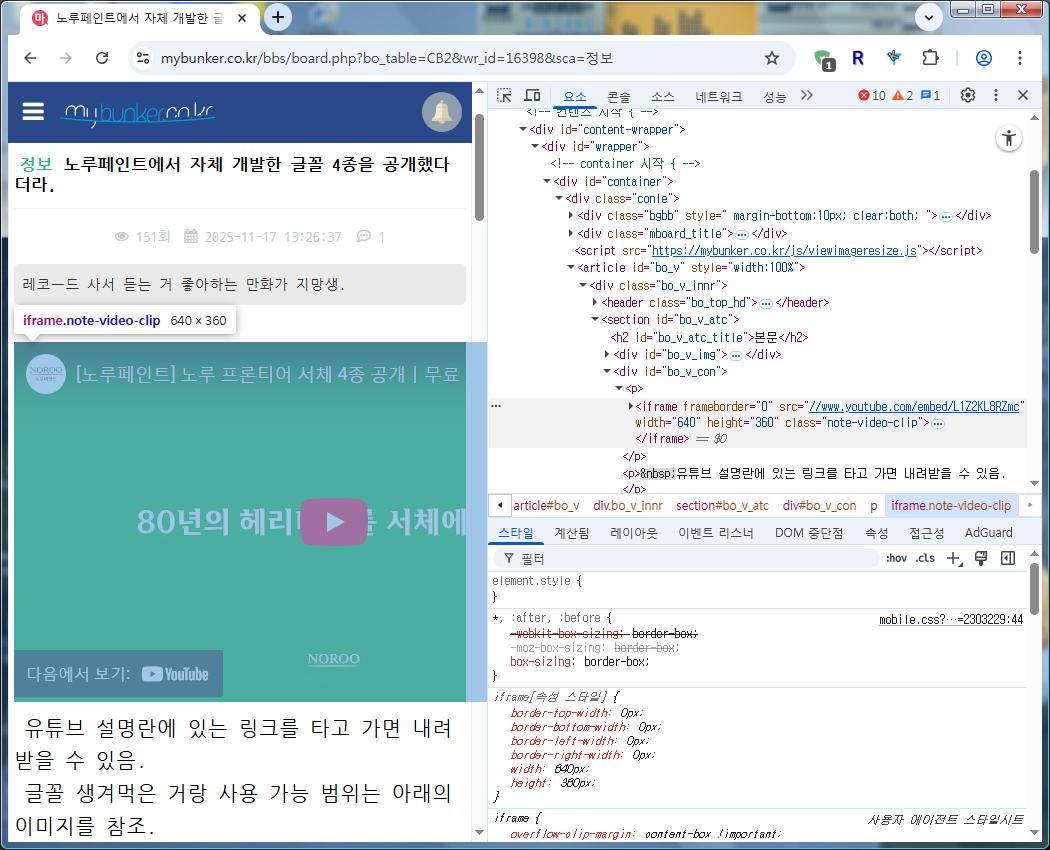This screenshot has width=1050, height=850.
Task: Switch to the 네트워크 tab
Action: 719,97
